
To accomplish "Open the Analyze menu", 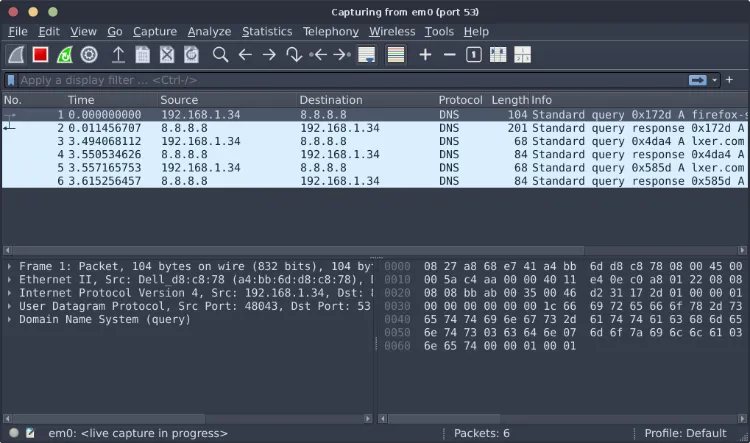I will (209, 32).
